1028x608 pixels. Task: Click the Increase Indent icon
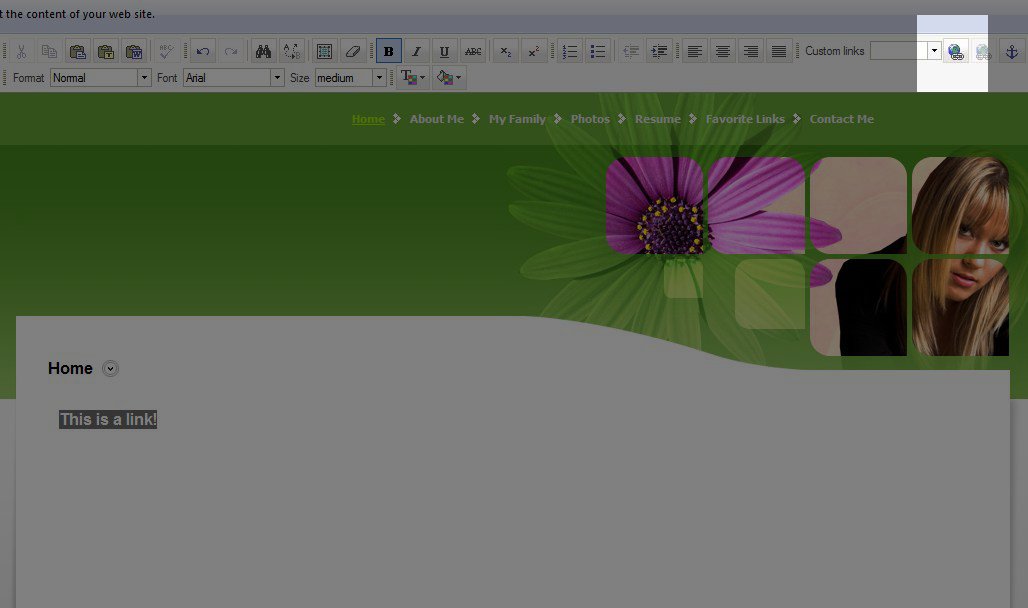[x=658, y=51]
